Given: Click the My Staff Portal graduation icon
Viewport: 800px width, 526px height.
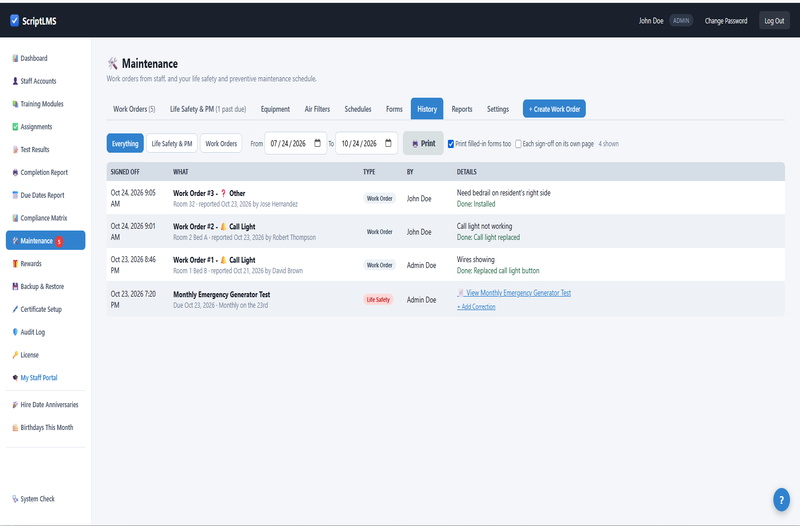Looking at the screenshot, I should [15, 378].
